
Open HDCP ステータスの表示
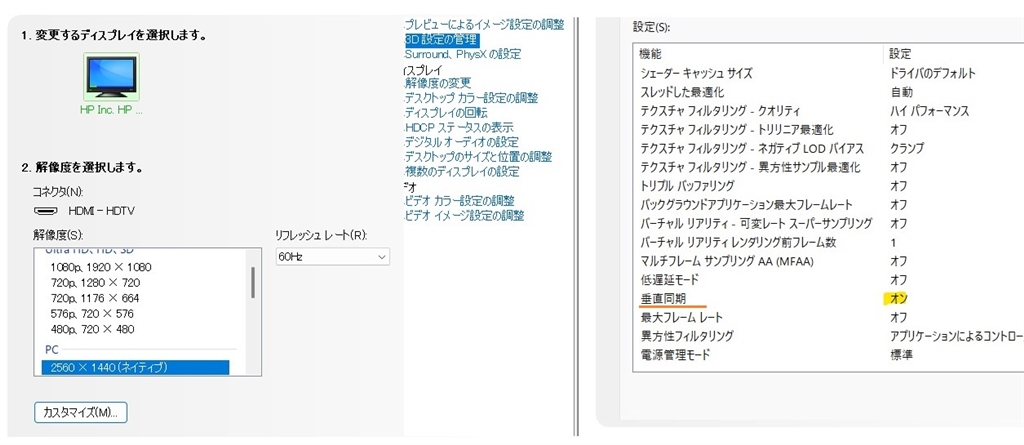459,127
